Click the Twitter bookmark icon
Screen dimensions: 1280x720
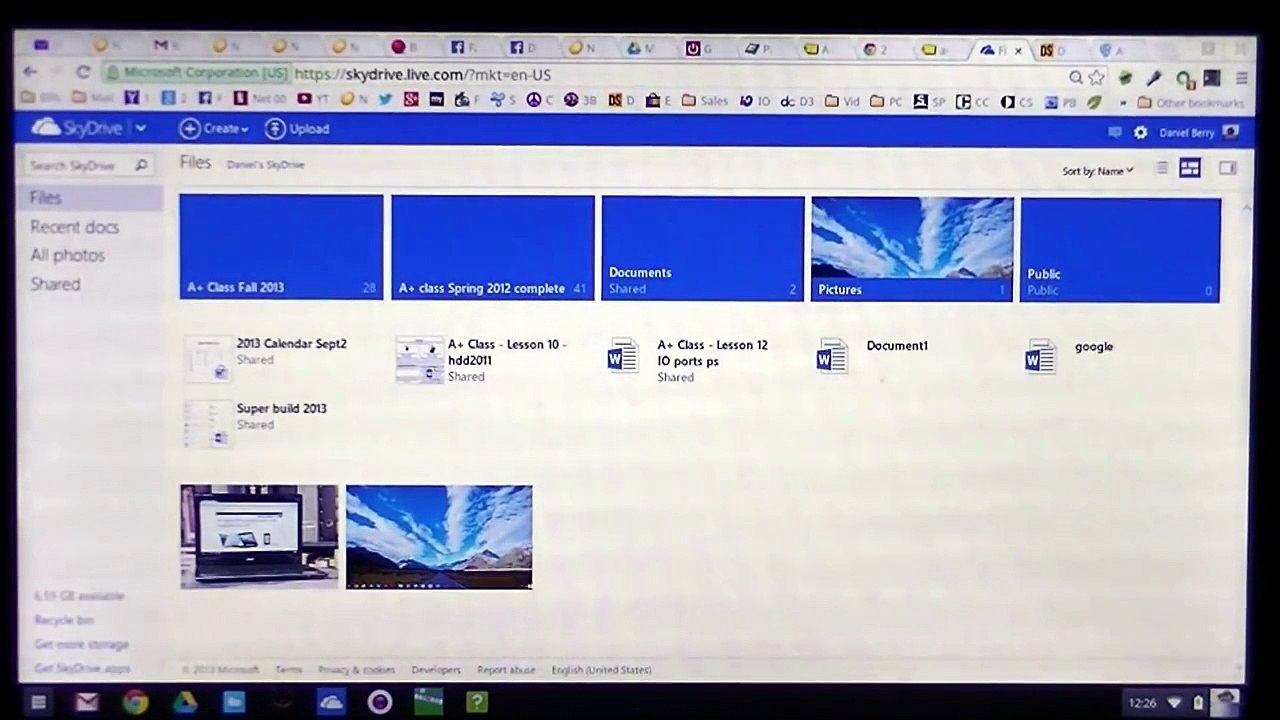point(385,99)
